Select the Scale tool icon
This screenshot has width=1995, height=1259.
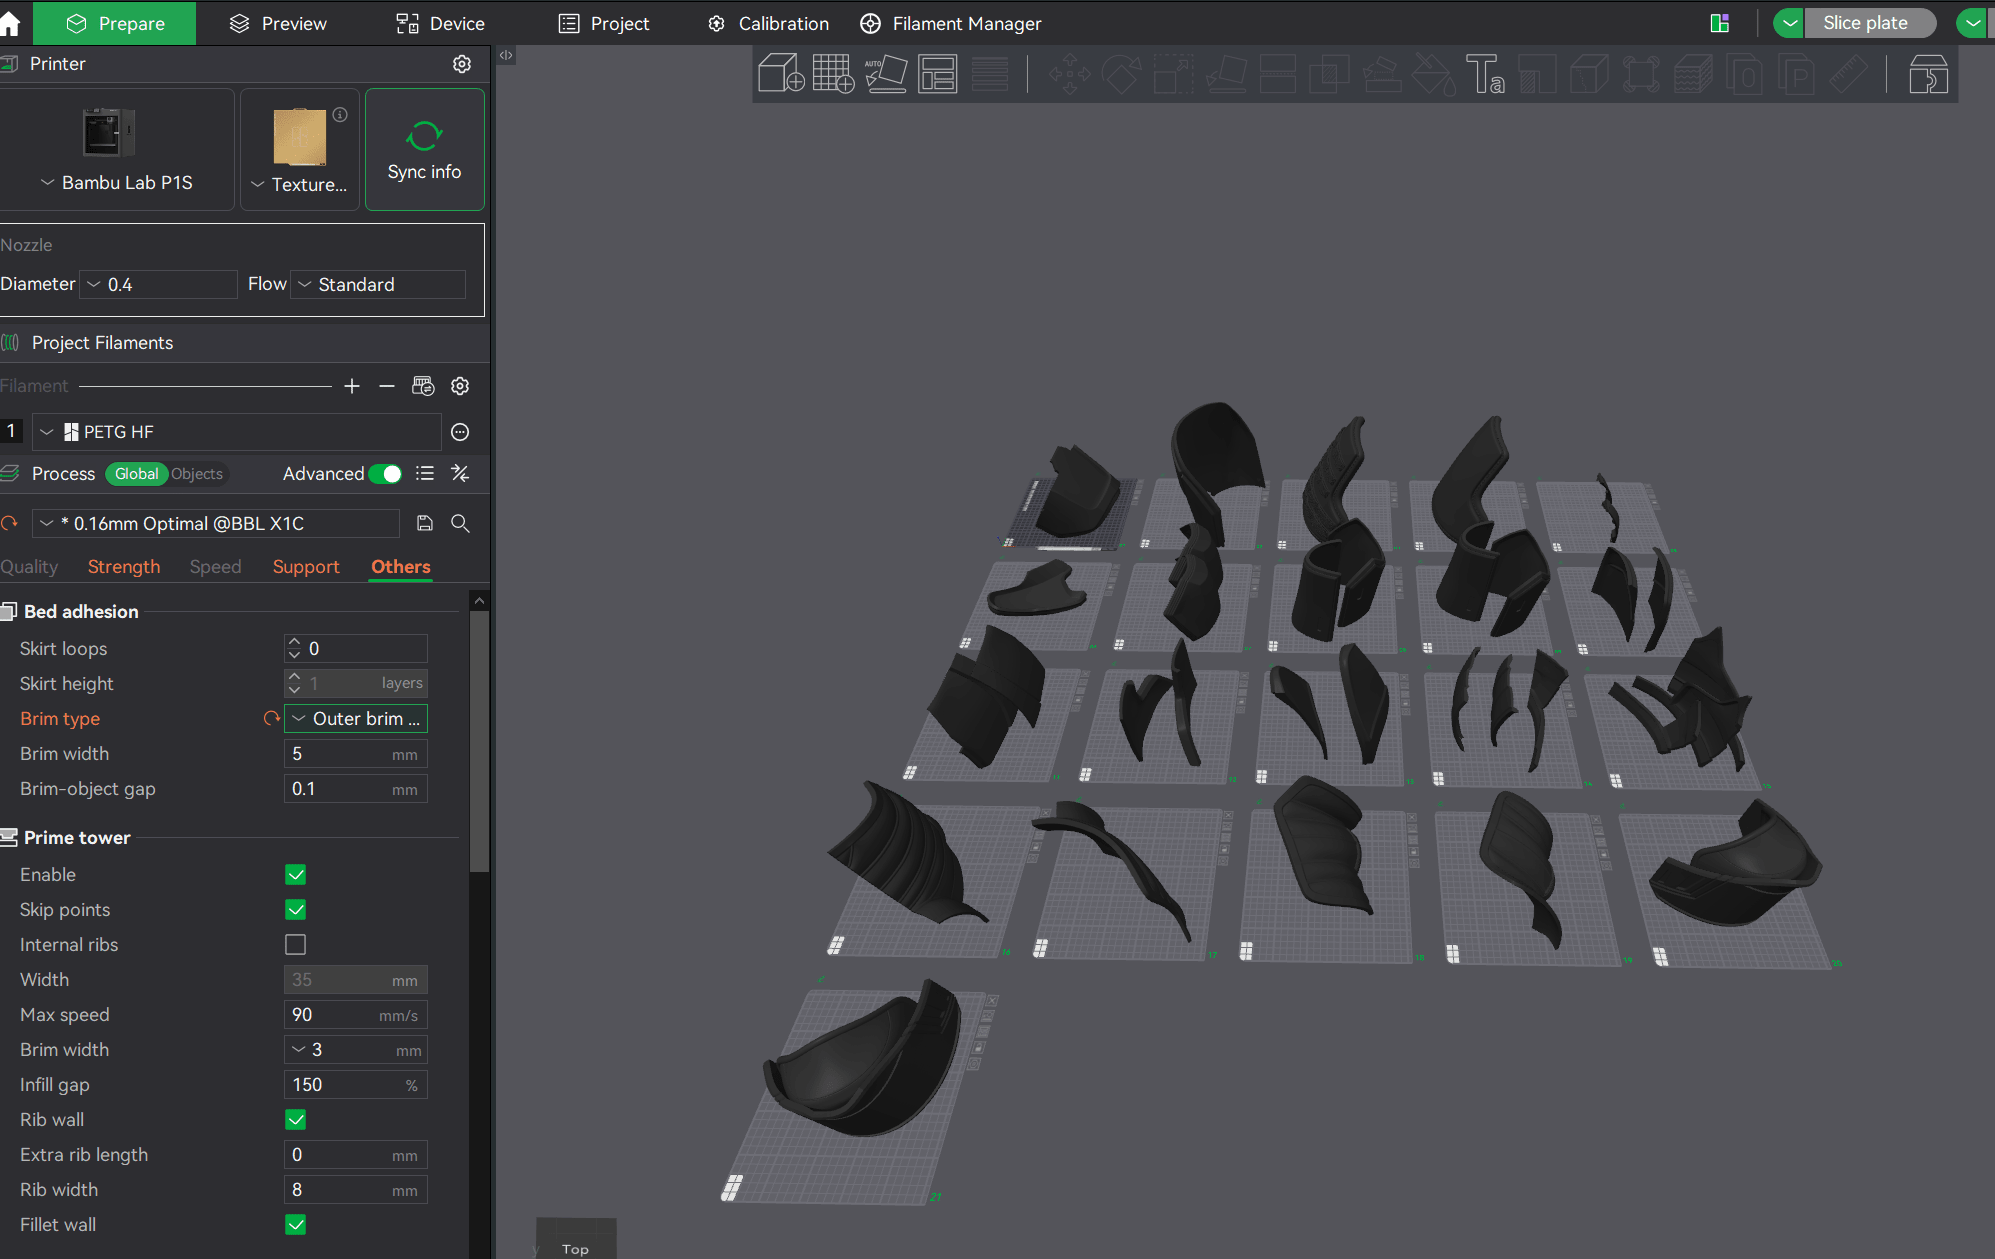(x=1174, y=74)
